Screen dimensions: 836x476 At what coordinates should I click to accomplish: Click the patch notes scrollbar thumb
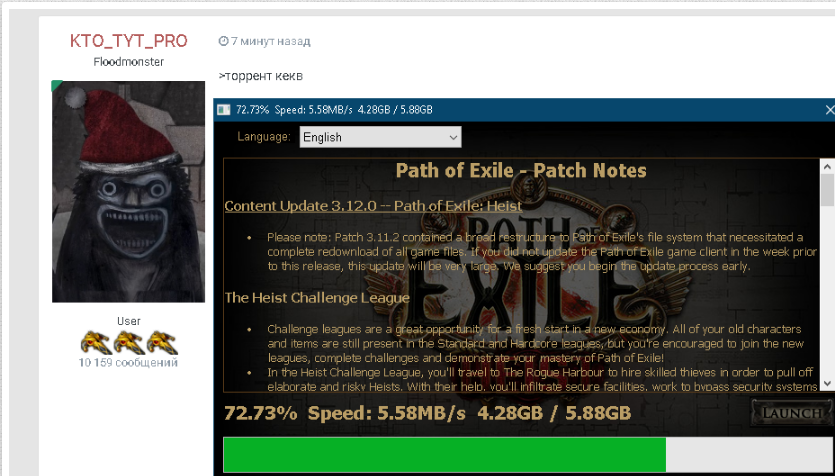click(827, 190)
